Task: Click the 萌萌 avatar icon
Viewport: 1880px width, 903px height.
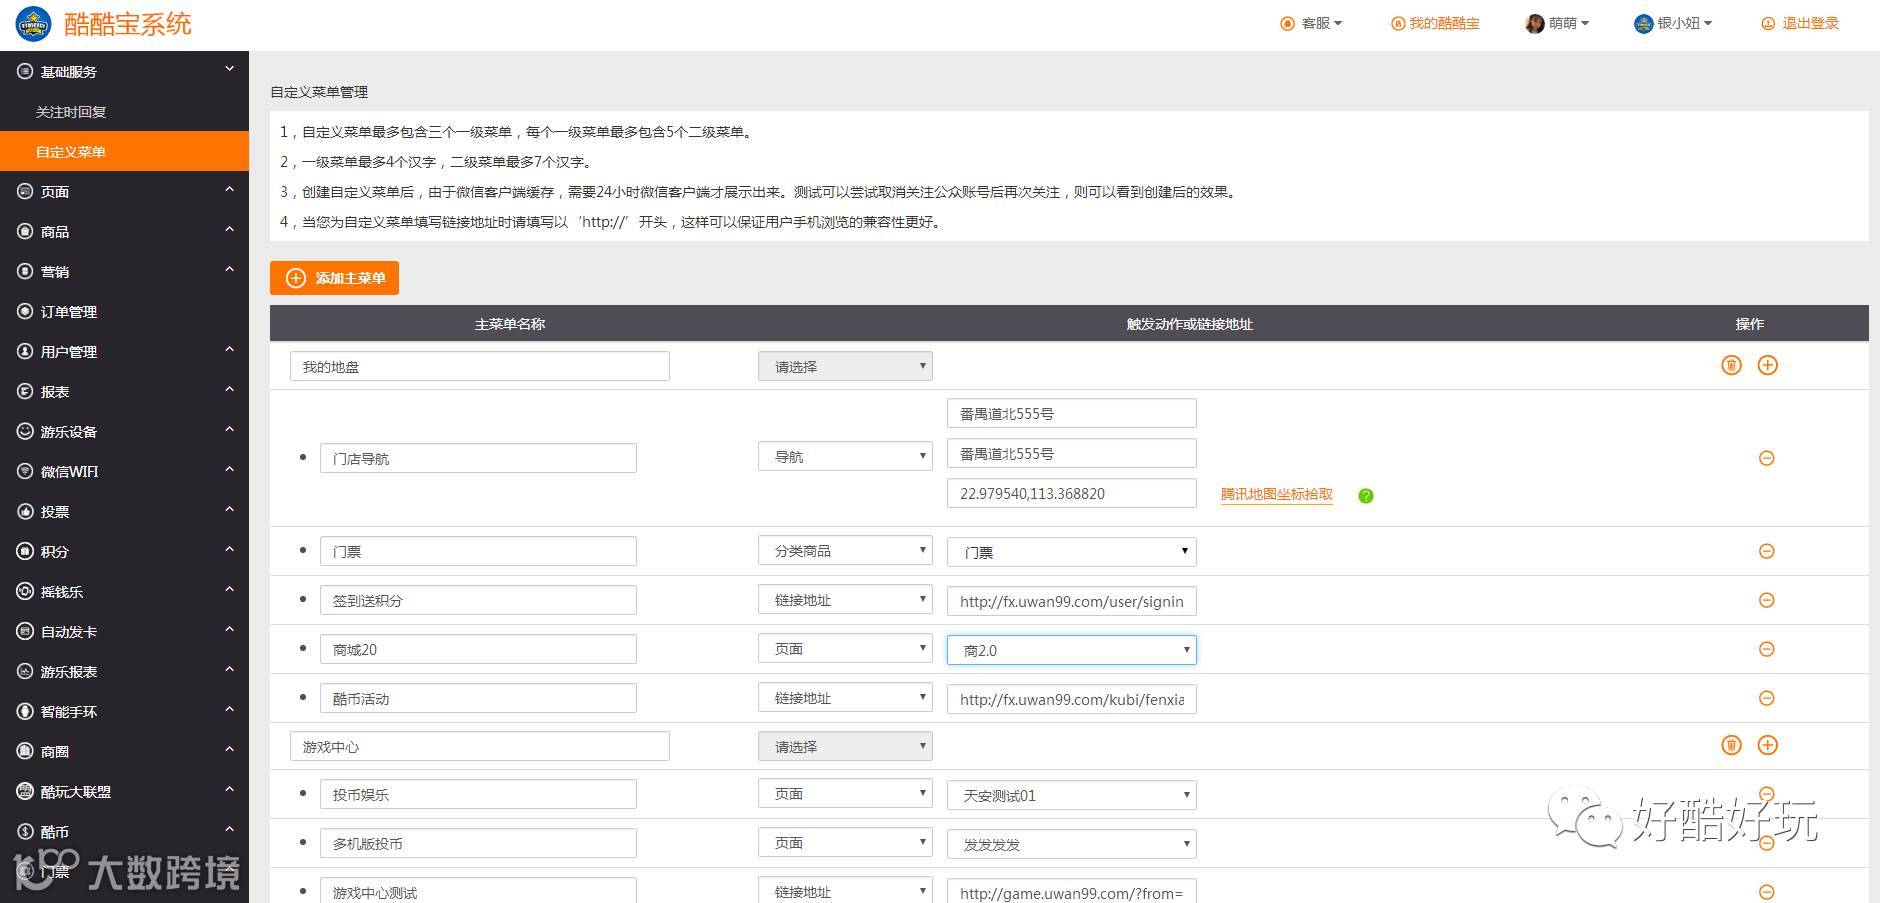Action: 1534,24
